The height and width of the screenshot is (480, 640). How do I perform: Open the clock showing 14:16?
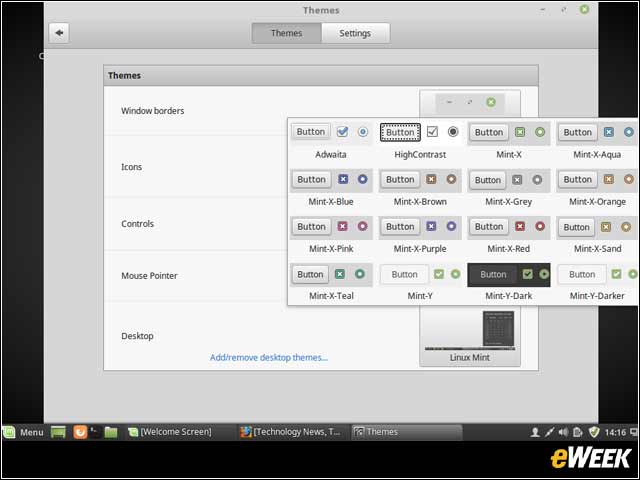615,432
